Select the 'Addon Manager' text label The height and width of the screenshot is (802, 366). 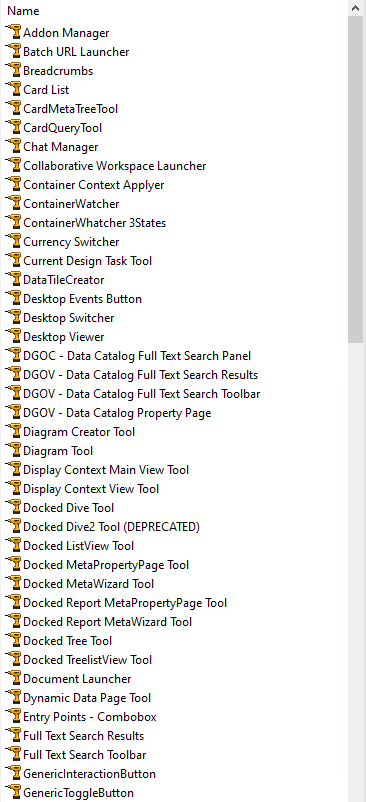(x=66, y=33)
